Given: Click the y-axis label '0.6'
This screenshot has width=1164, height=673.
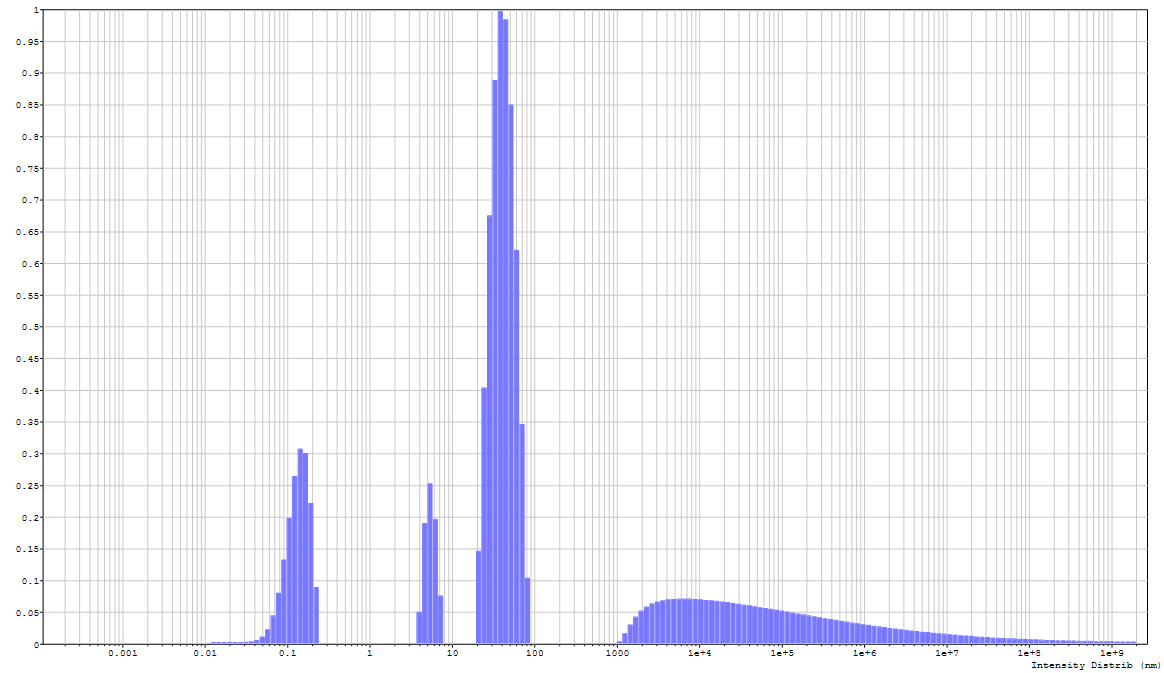Looking at the screenshot, I should click(x=30, y=264).
